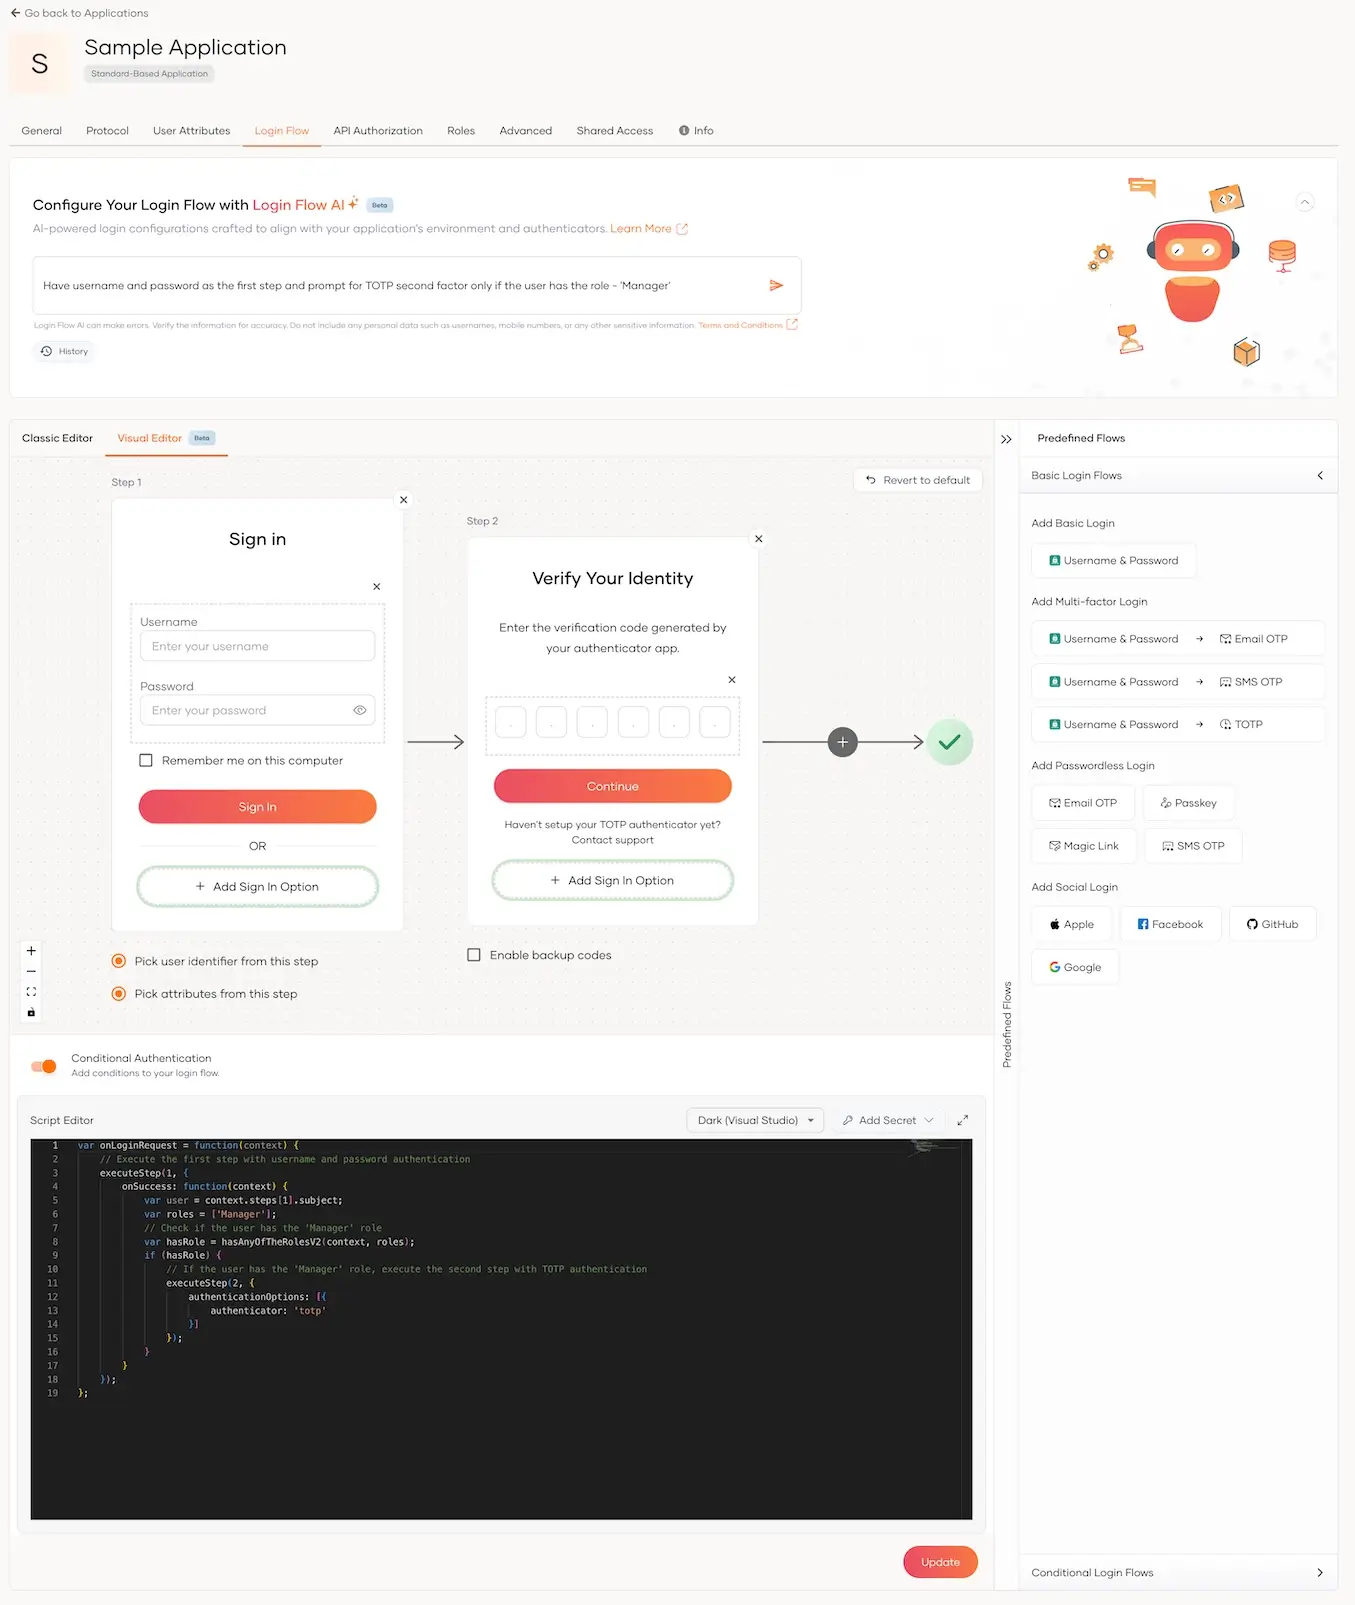Viewport: 1355px width, 1605px height.
Task: Select Pick attributes from this step
Action: 119,994
